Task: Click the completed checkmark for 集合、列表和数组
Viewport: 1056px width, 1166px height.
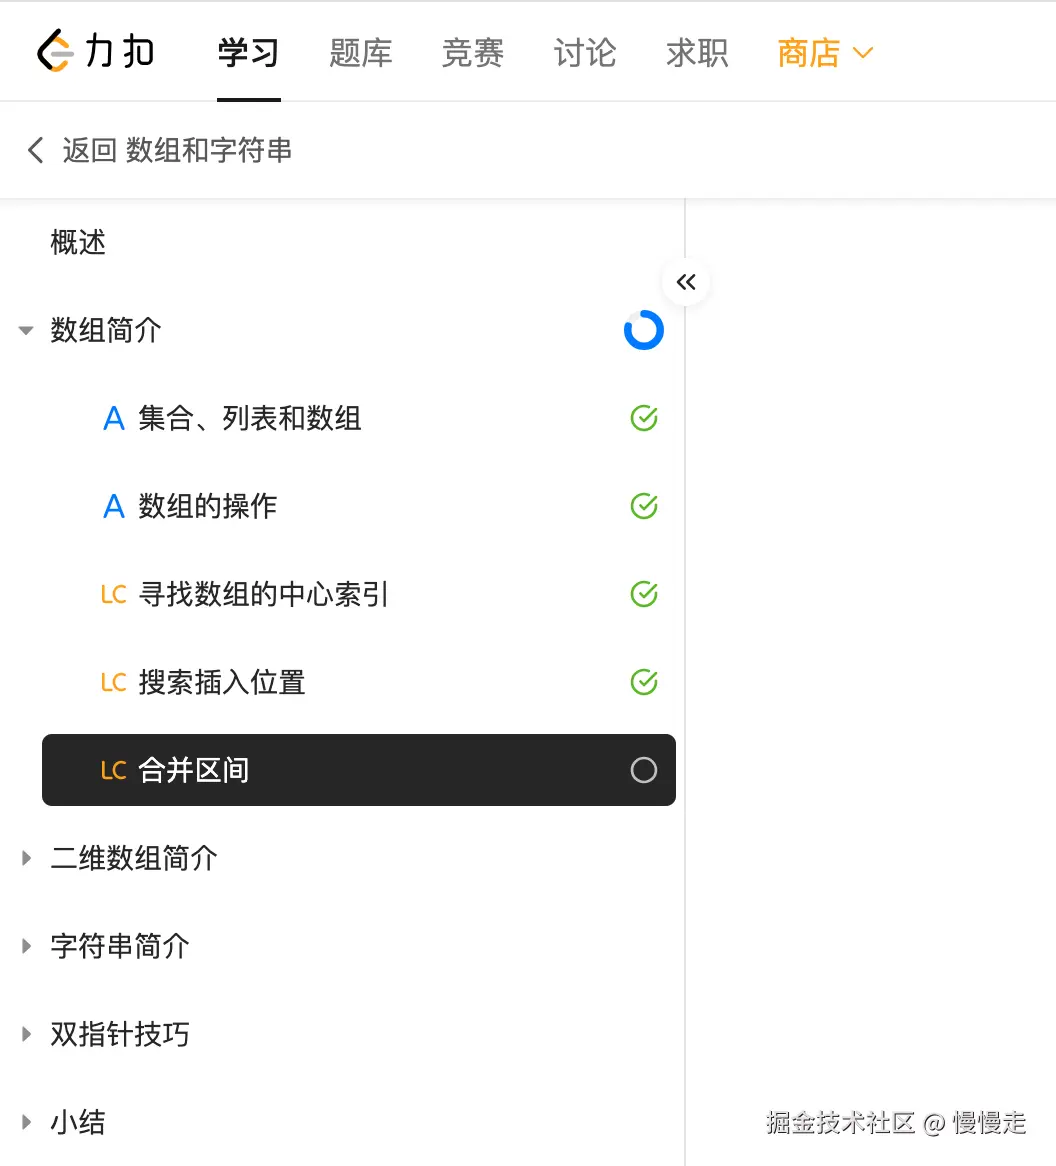Action: tap(644, 419)
